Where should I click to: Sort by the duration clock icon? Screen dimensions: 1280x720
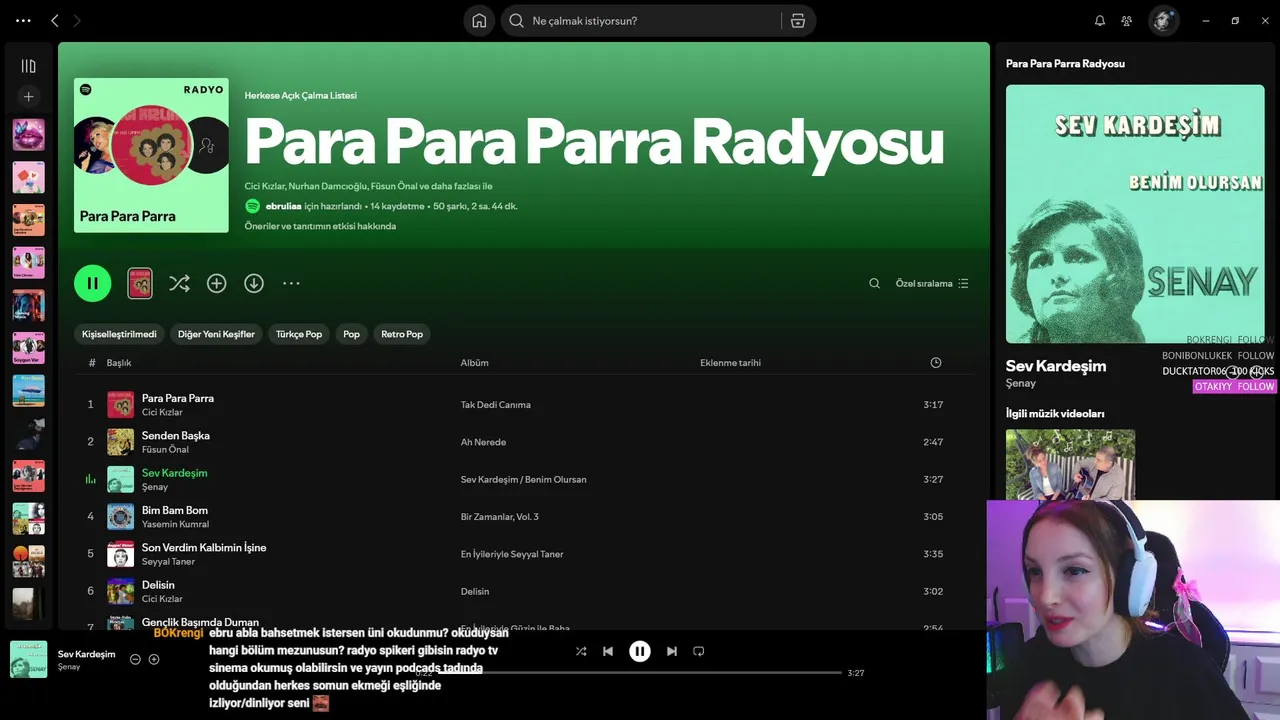tap(935, 363)
